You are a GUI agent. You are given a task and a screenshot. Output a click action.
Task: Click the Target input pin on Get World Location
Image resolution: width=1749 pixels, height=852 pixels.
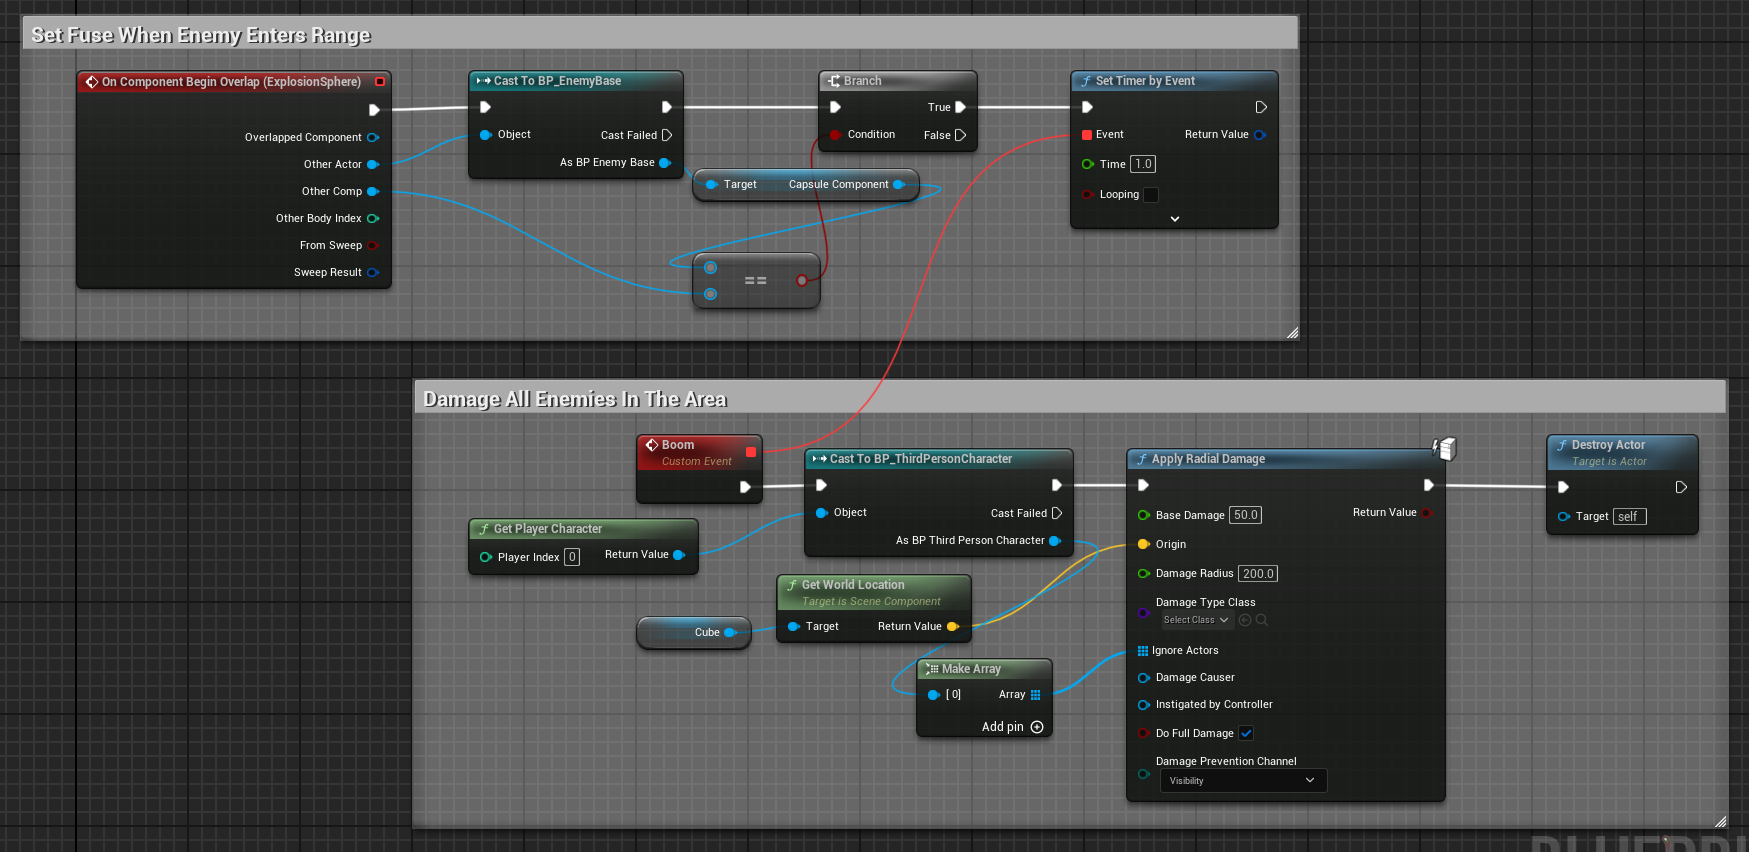pyautogui.click(x=794, y=626)
